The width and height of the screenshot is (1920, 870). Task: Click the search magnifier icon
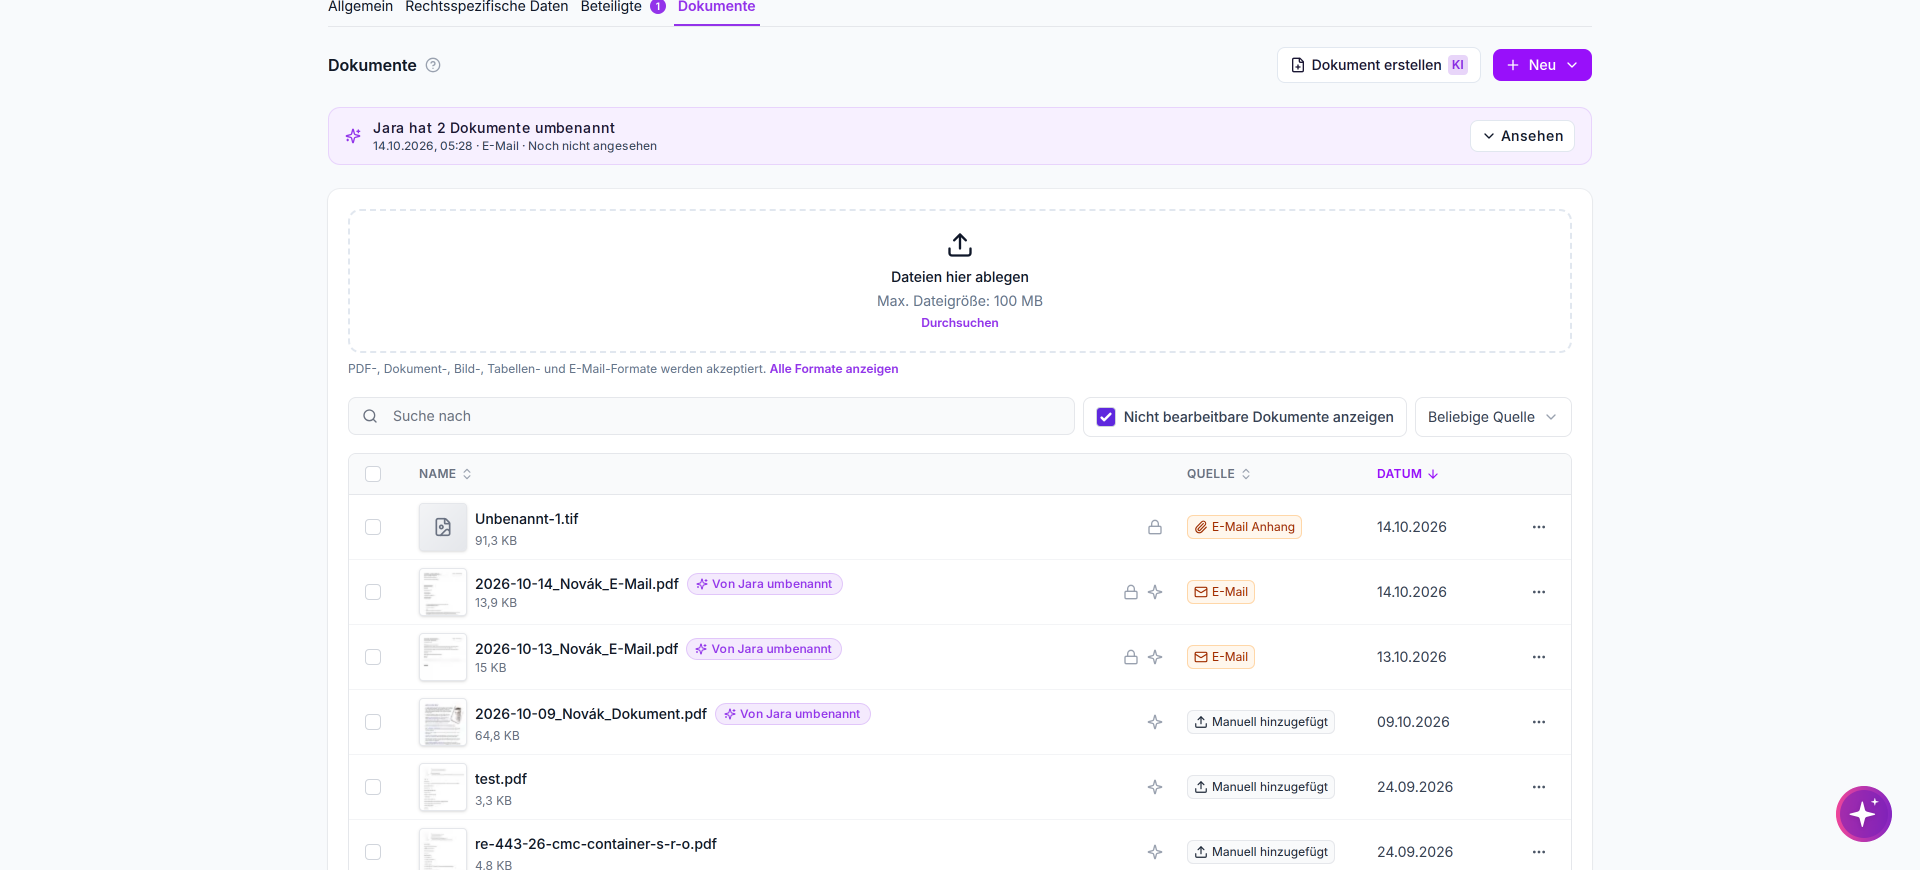coord(370,416)
